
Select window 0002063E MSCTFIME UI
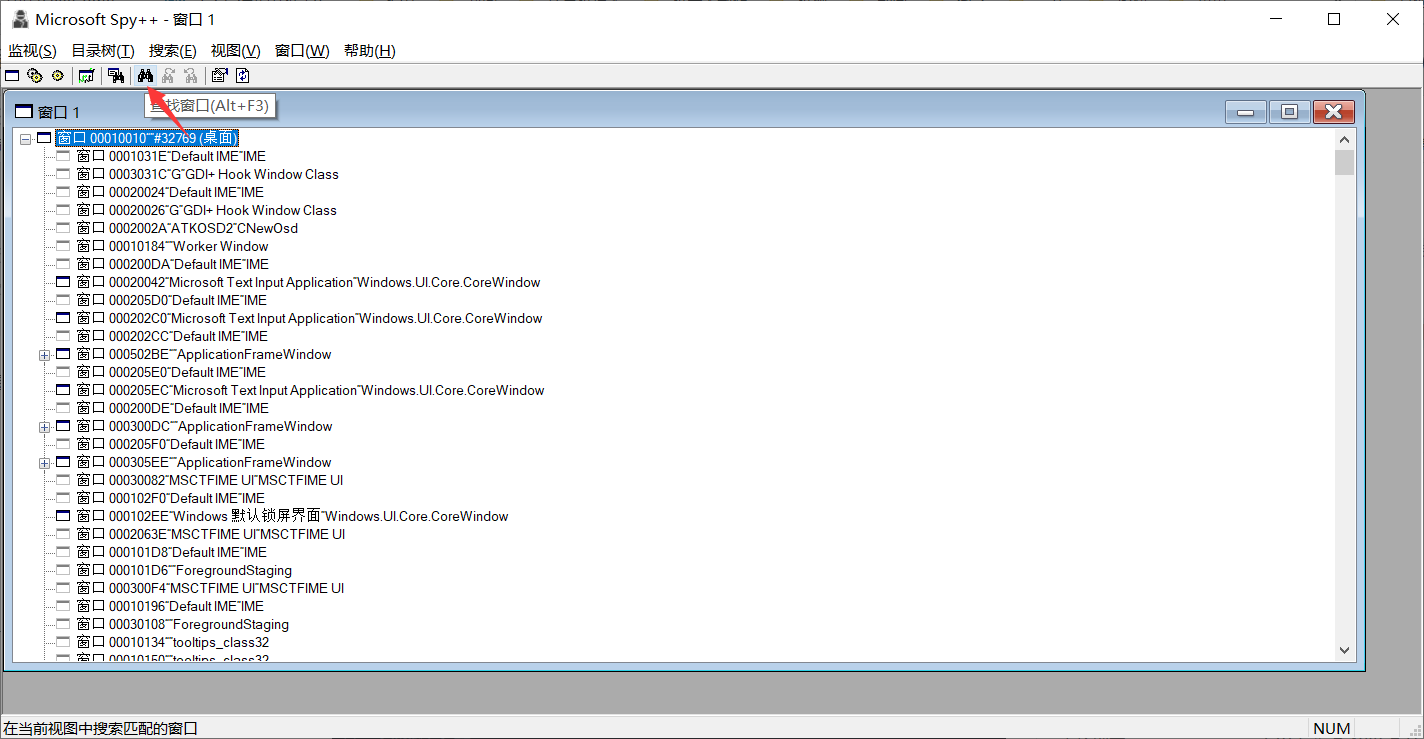click(211, 534)
